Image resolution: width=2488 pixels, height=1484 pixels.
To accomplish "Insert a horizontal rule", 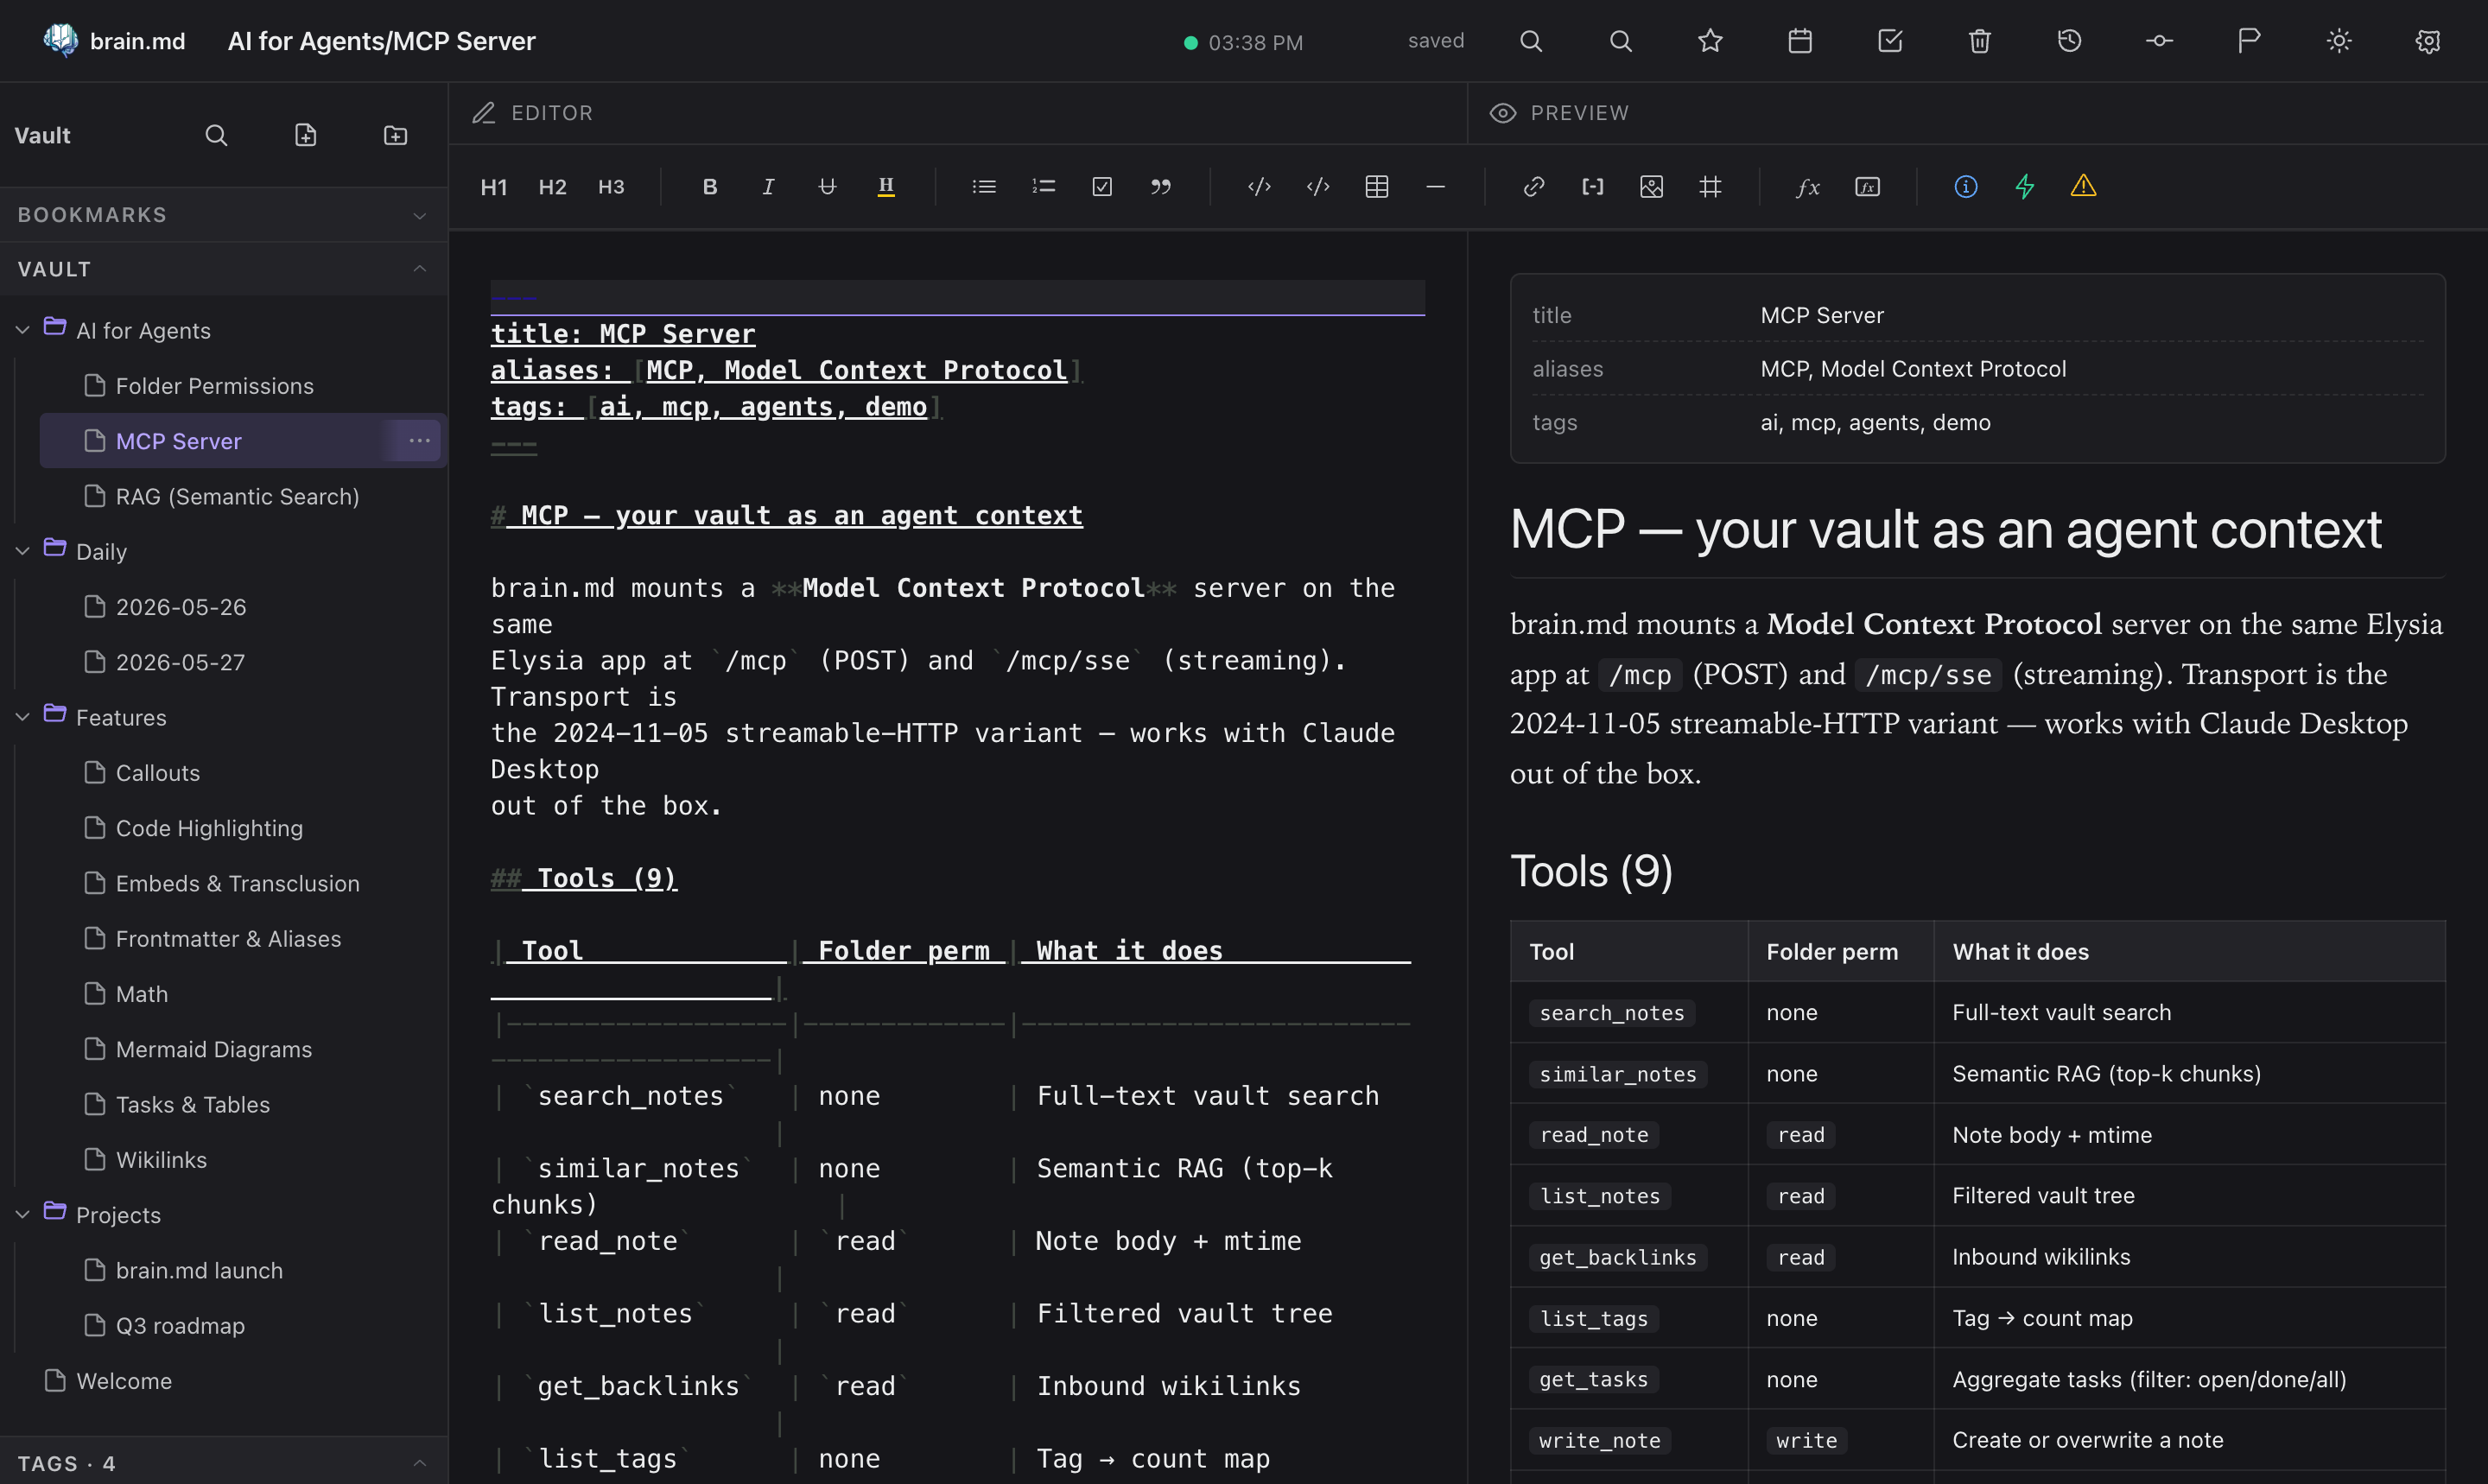I will (1435, 187).
